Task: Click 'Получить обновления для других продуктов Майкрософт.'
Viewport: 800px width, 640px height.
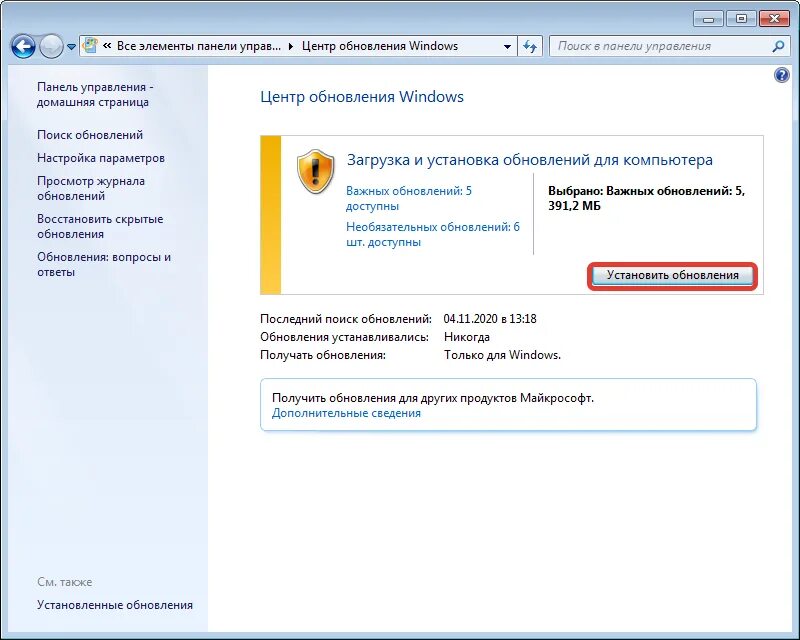Action: click(433, 398)
